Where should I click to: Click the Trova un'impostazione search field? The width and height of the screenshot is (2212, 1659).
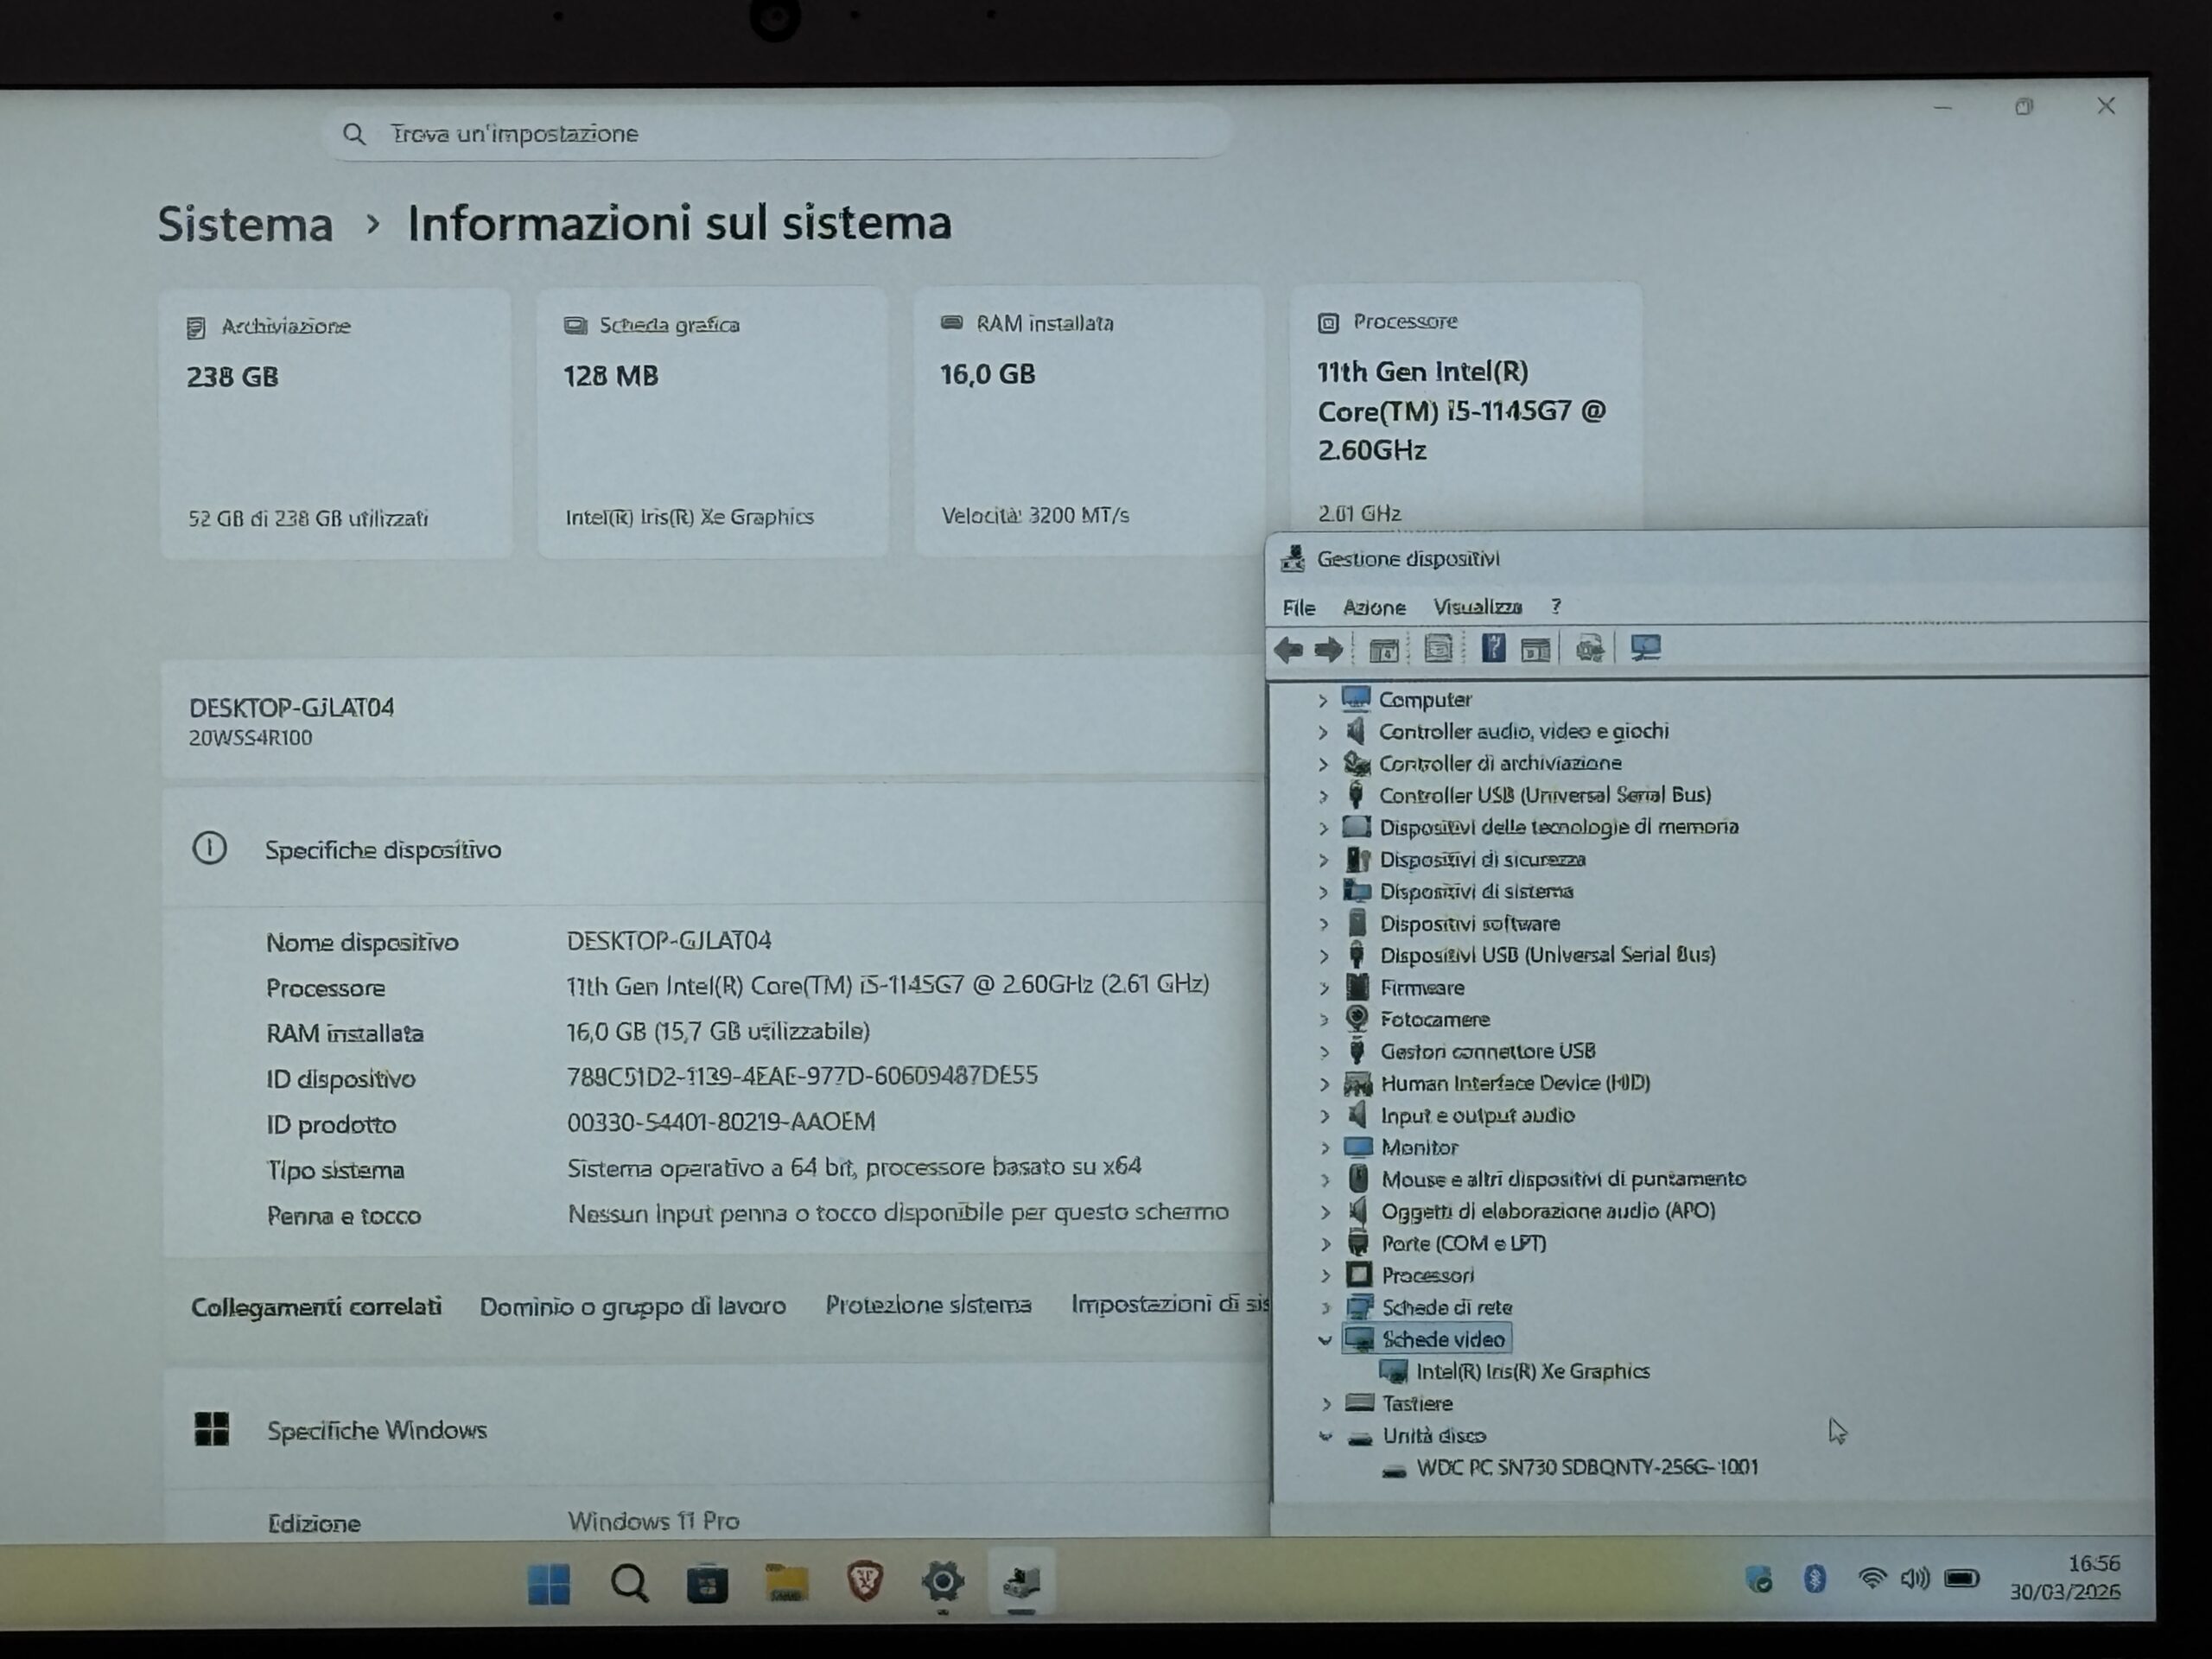pyautogui.click(x=780, y=133)
